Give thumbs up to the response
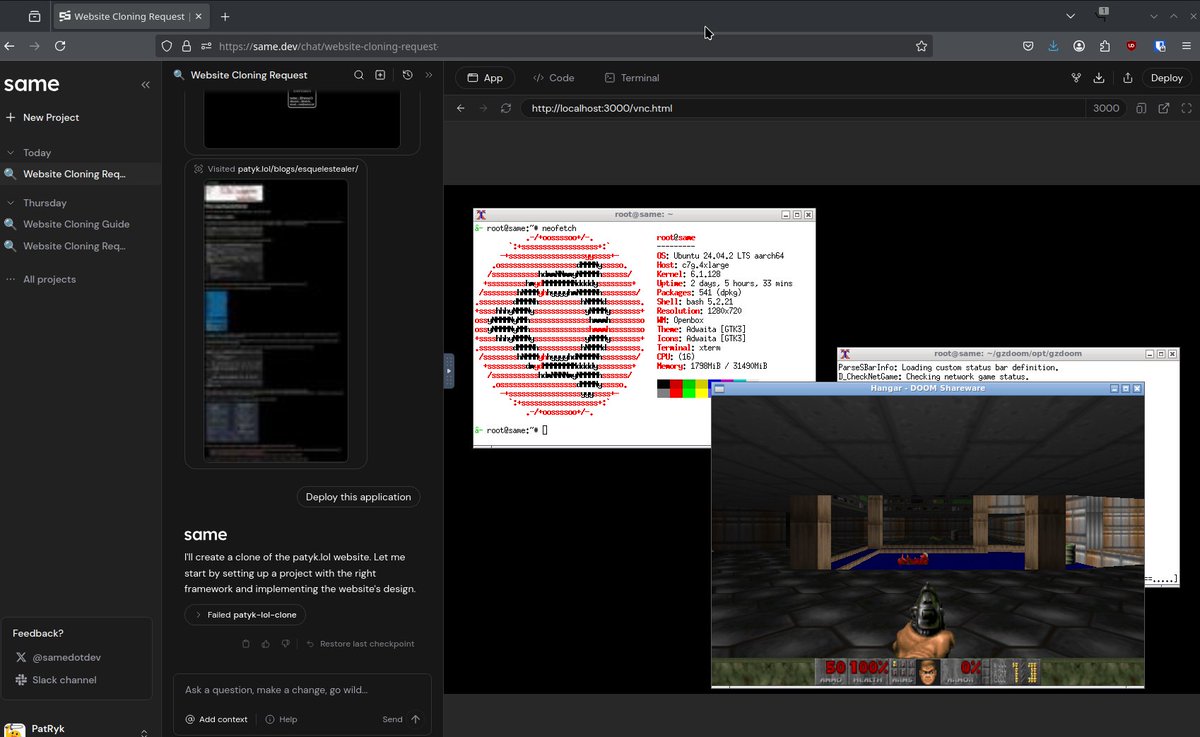This screenshot has height=737, width=1200. (x=266, y=644)
